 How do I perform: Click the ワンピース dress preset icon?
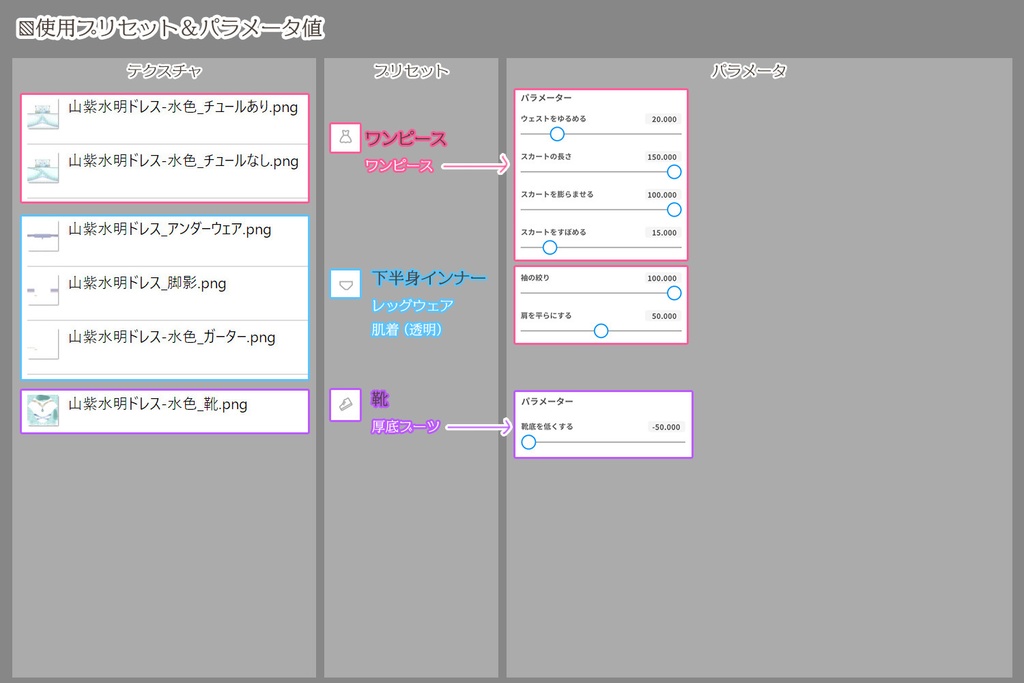click(x=345, y=138)
